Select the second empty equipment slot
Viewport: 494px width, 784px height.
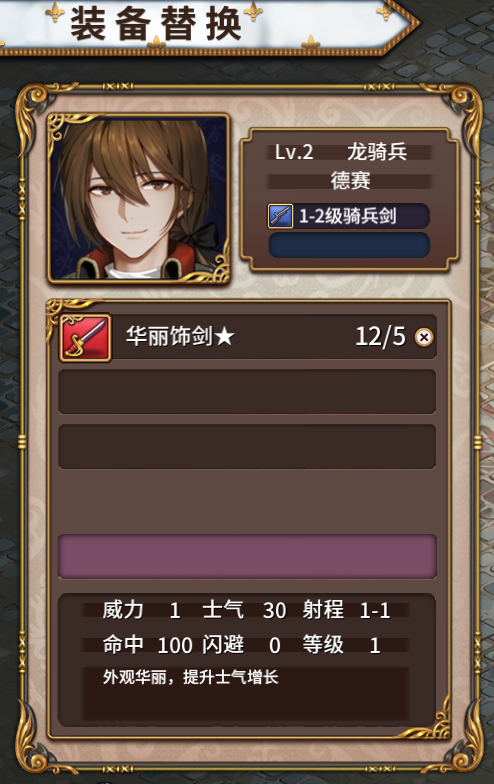coord(247,392)
